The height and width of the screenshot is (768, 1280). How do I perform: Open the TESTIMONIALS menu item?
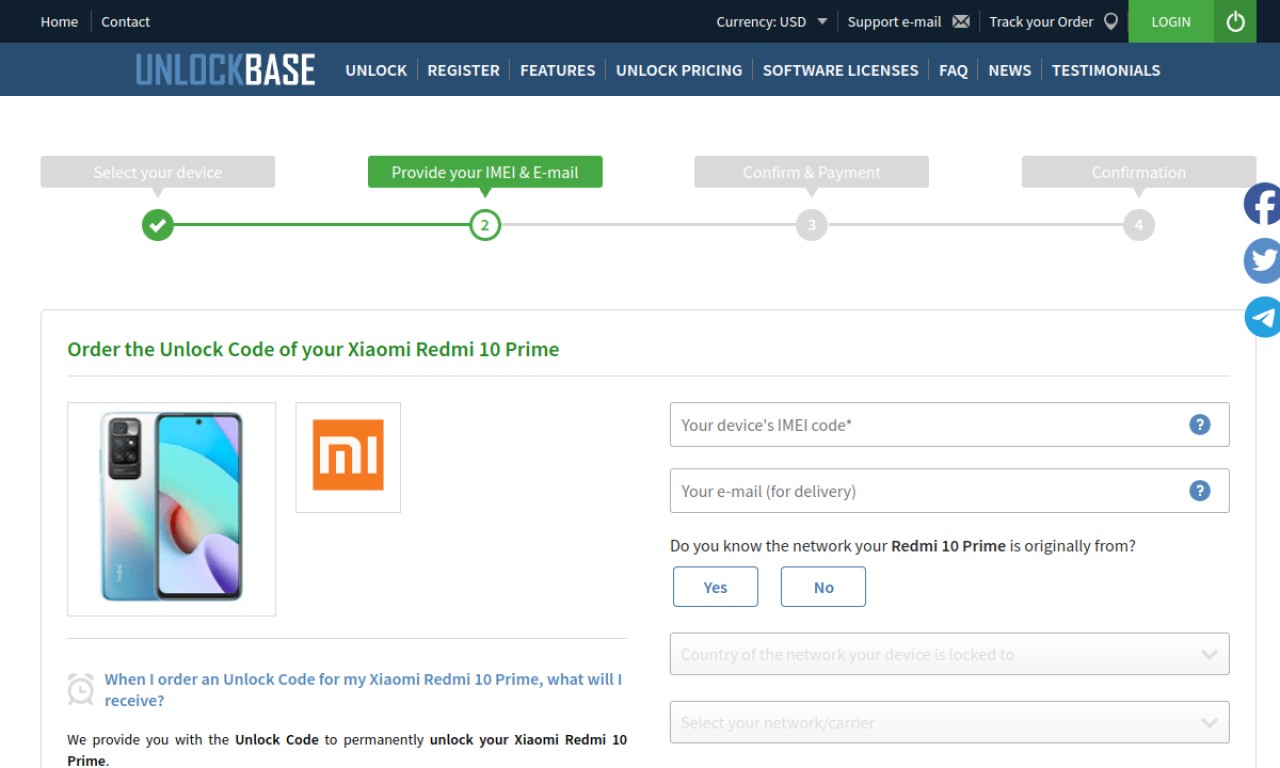pos(1106,70)
